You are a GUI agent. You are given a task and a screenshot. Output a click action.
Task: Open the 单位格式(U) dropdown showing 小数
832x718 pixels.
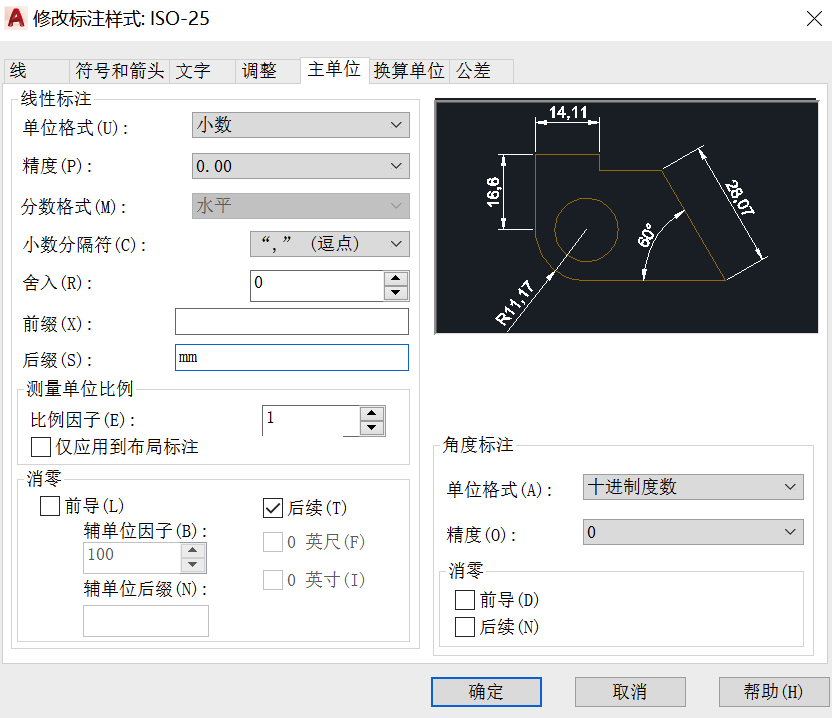point(300,125)
